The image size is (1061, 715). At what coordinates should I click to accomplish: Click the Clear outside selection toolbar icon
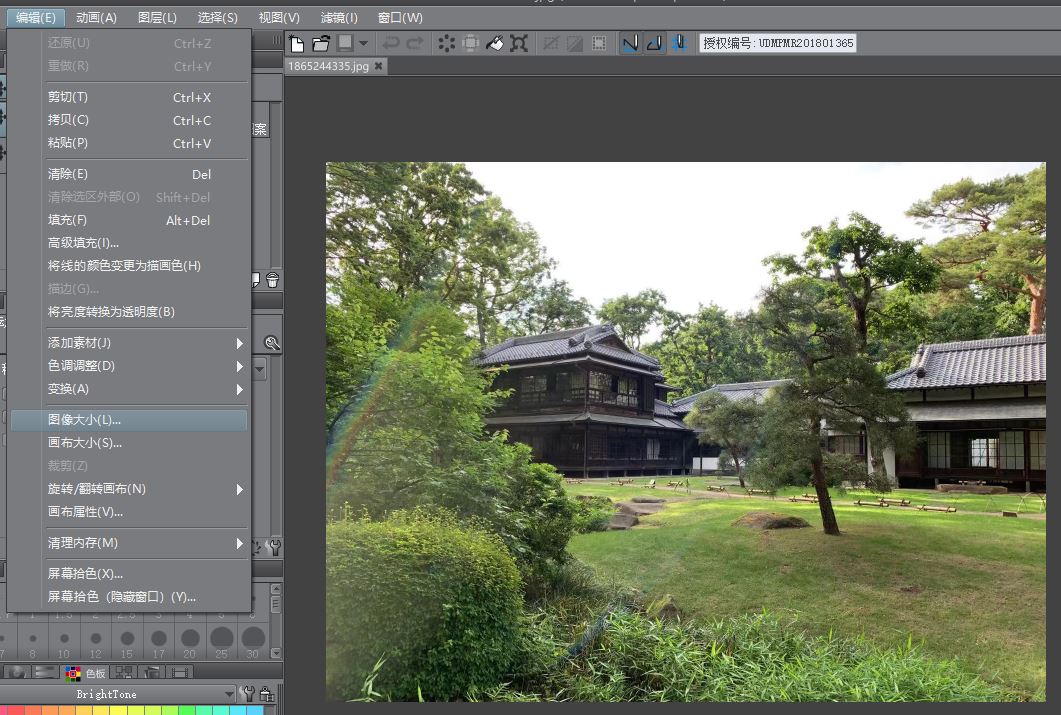[x=470, y=43]
